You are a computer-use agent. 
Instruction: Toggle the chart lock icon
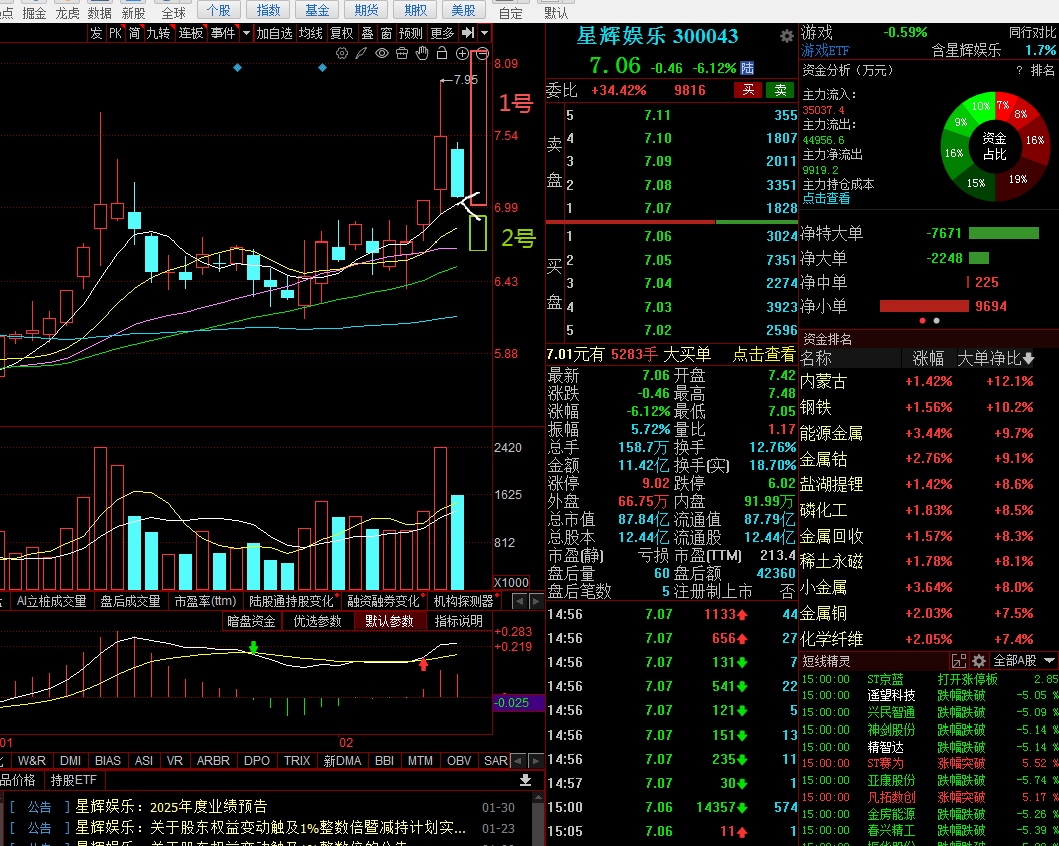coord(442,54)
